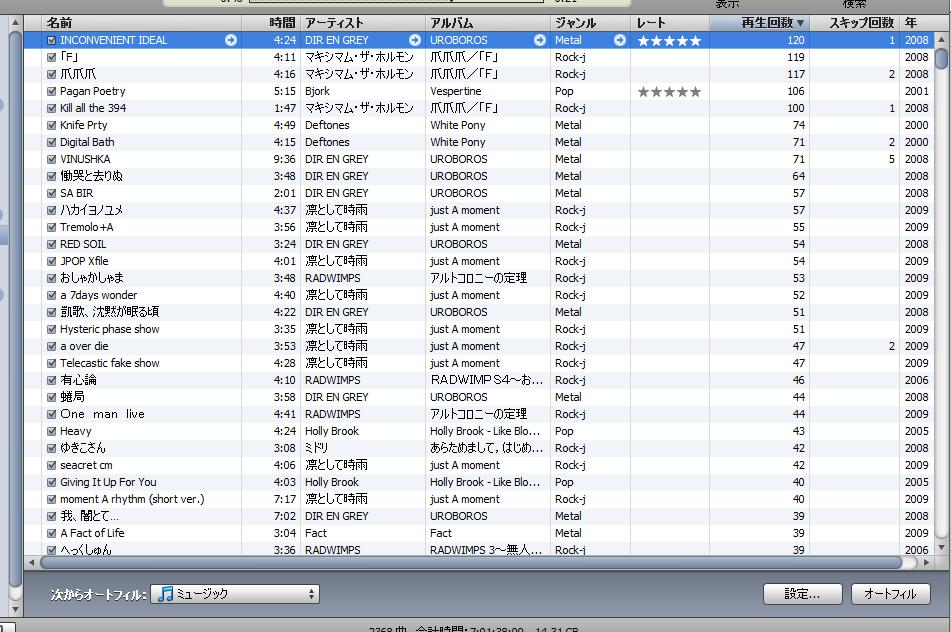The height and width of the screenshot is (632, 951).
Task: Toggle checkbox for Hysteric phase show
Action: pyautogui.click(x=52, y=329)
